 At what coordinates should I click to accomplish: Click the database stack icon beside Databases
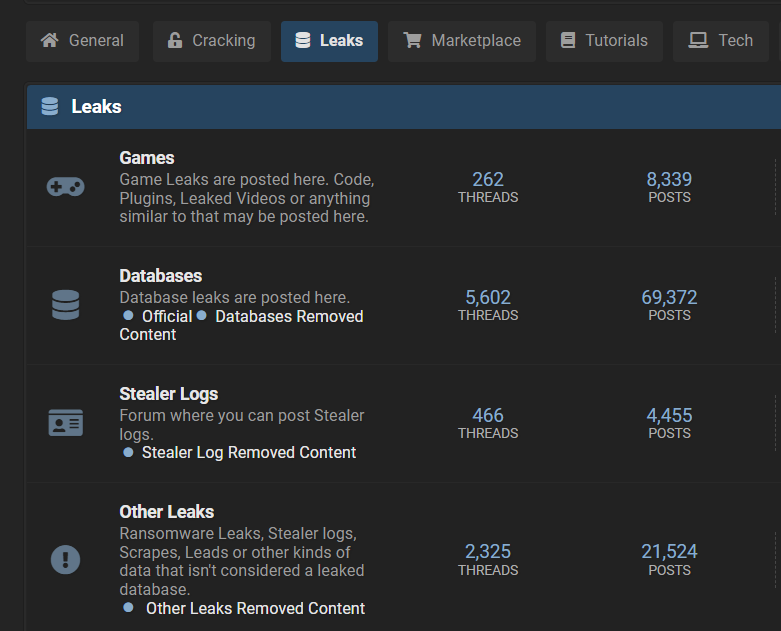click(x=65, y=305)
